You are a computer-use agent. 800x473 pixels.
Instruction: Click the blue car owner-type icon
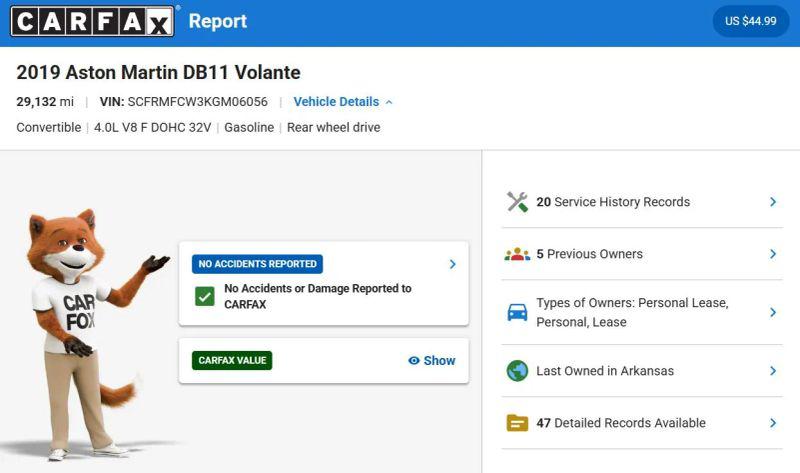(517, 312)
